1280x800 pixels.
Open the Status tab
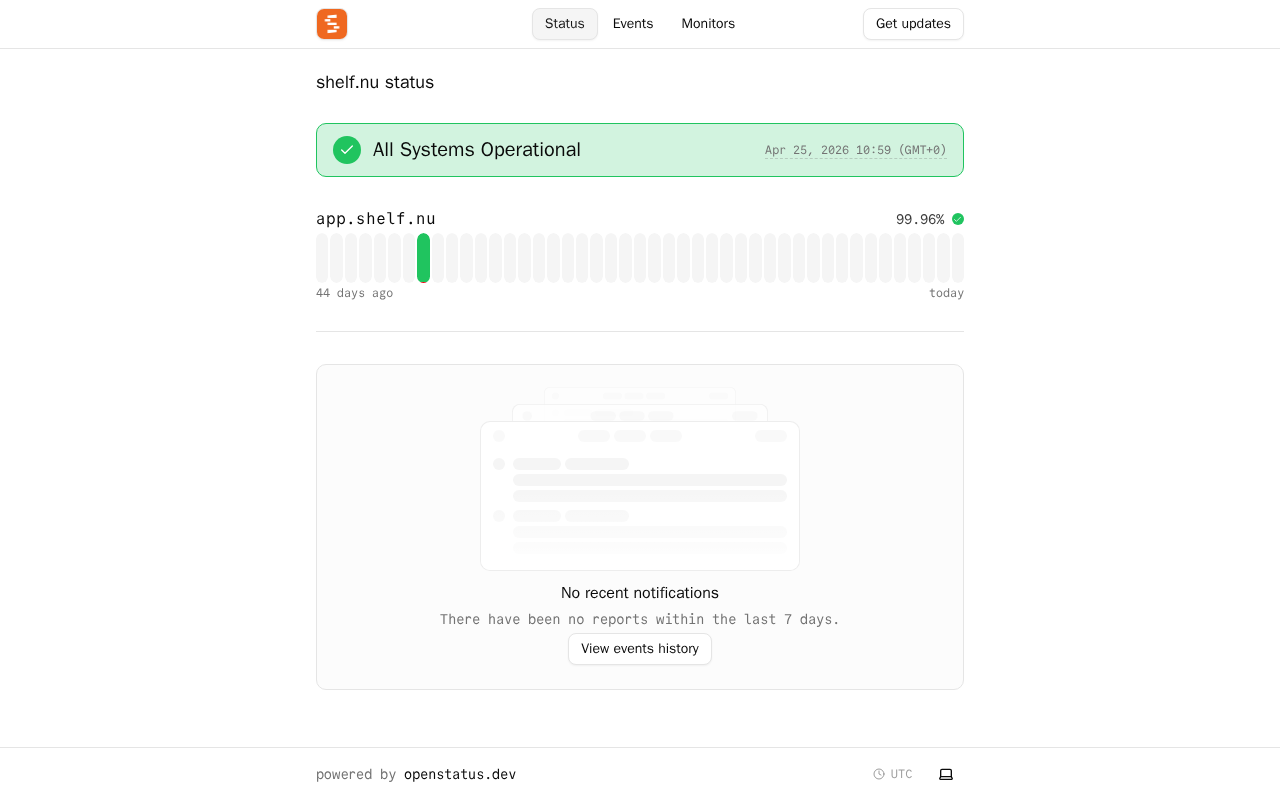564,24
